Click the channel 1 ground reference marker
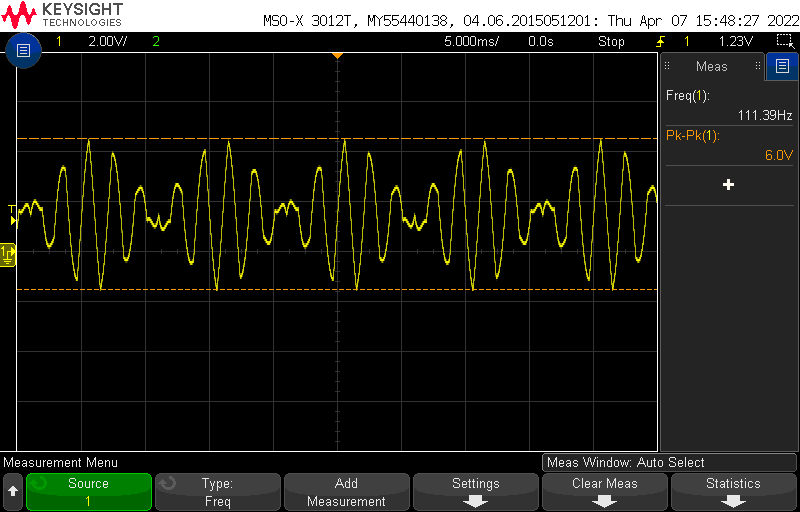This screenshot has height=512, width=800. 8,255
